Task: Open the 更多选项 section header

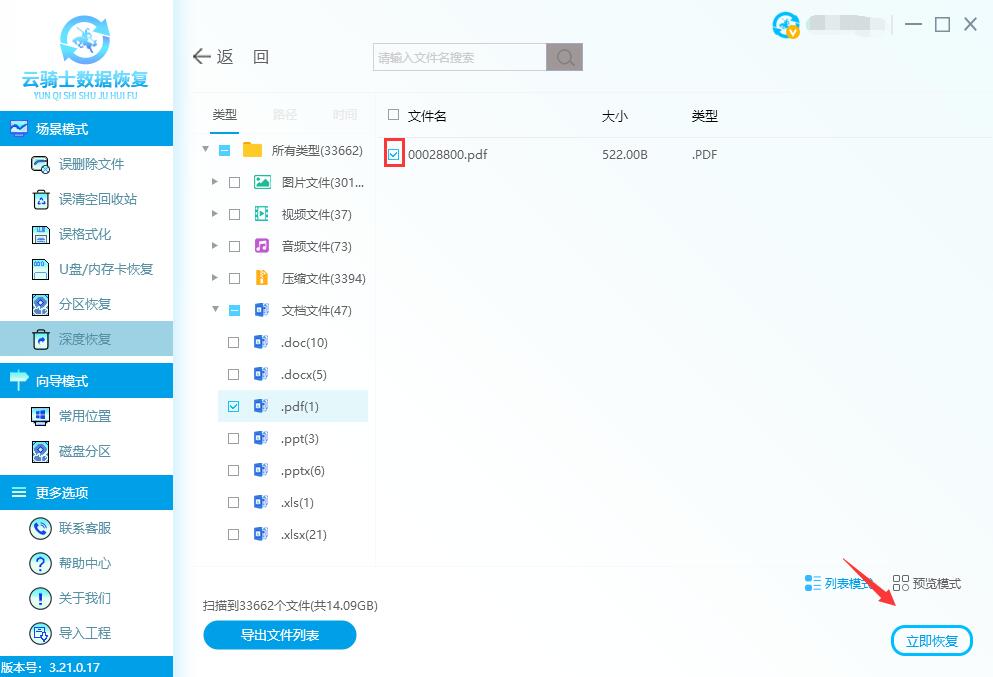Action: click(x=86, y=493)
